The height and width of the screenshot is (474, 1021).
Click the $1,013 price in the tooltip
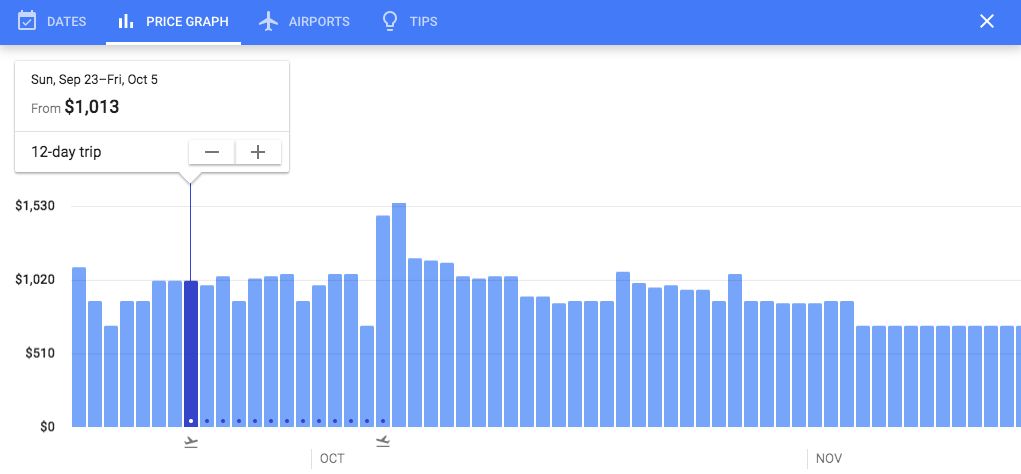tap(92, 107)
